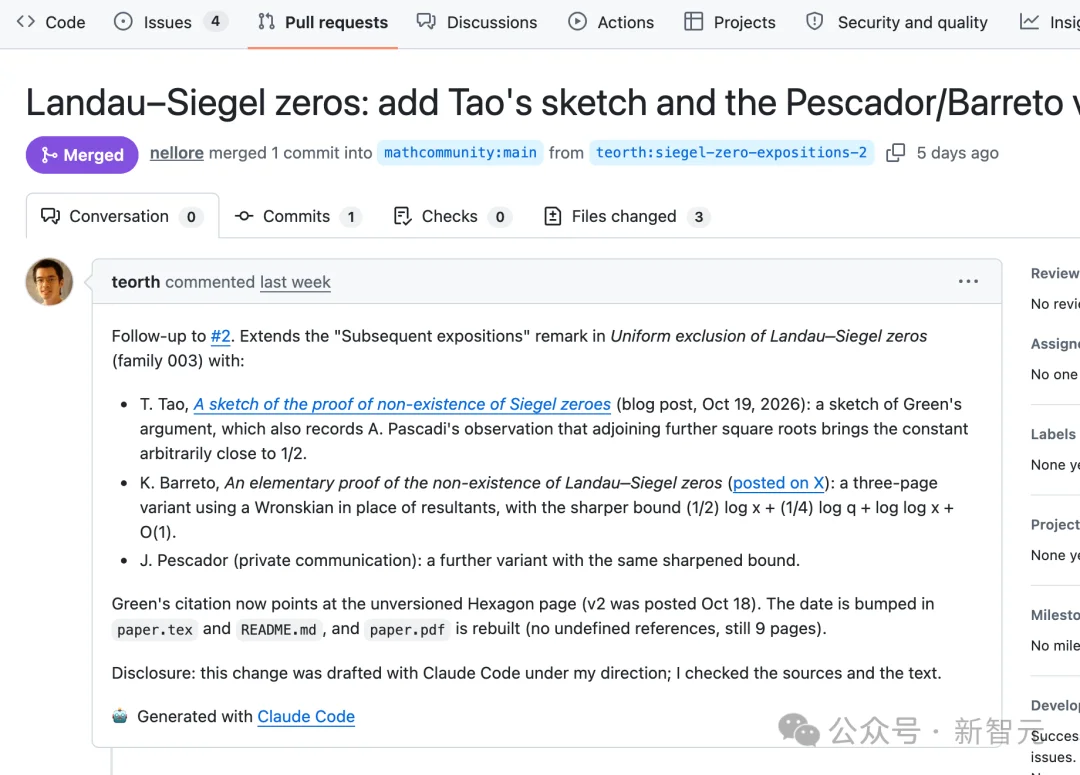
Task: Copy the head branch name icon
Action: pos(895,152)
